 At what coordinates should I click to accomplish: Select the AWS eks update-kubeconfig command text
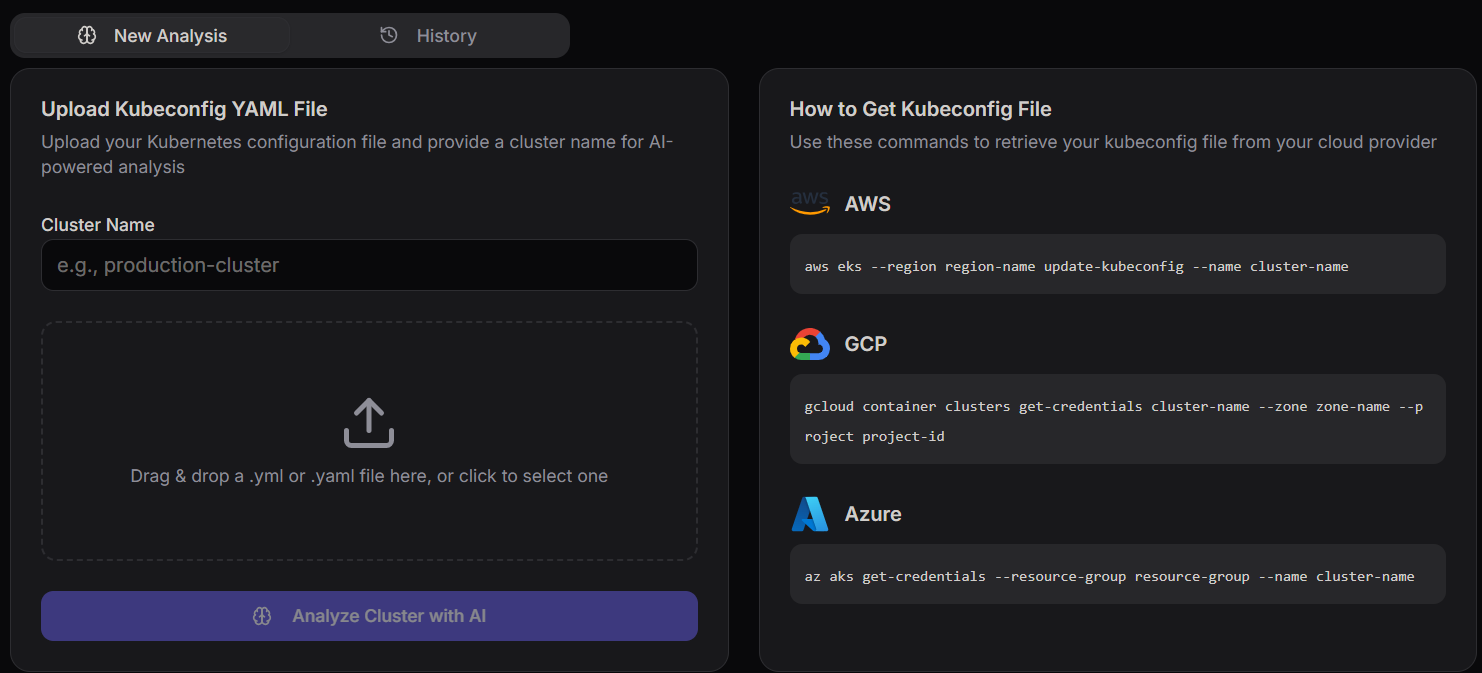click(1075, 266)
